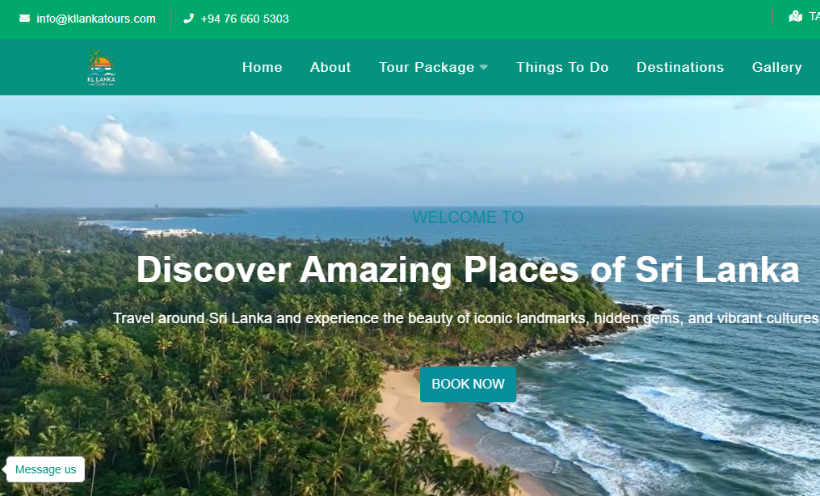Click the partially visible TA text link

click(x=814, y=17)
